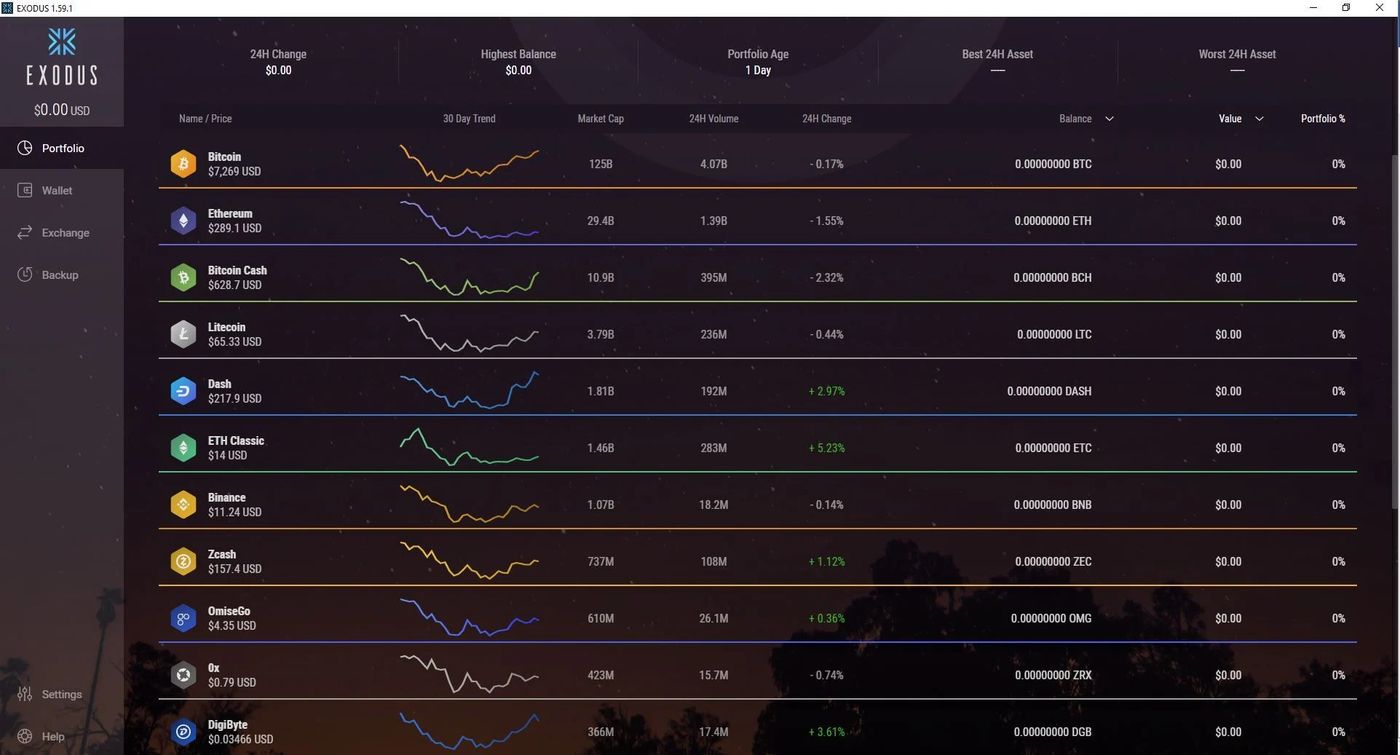This screenshot has width=1400, height=755.
Task: Click the 'Portfolio Age' 1 Day stat
Action: [758, 62]
